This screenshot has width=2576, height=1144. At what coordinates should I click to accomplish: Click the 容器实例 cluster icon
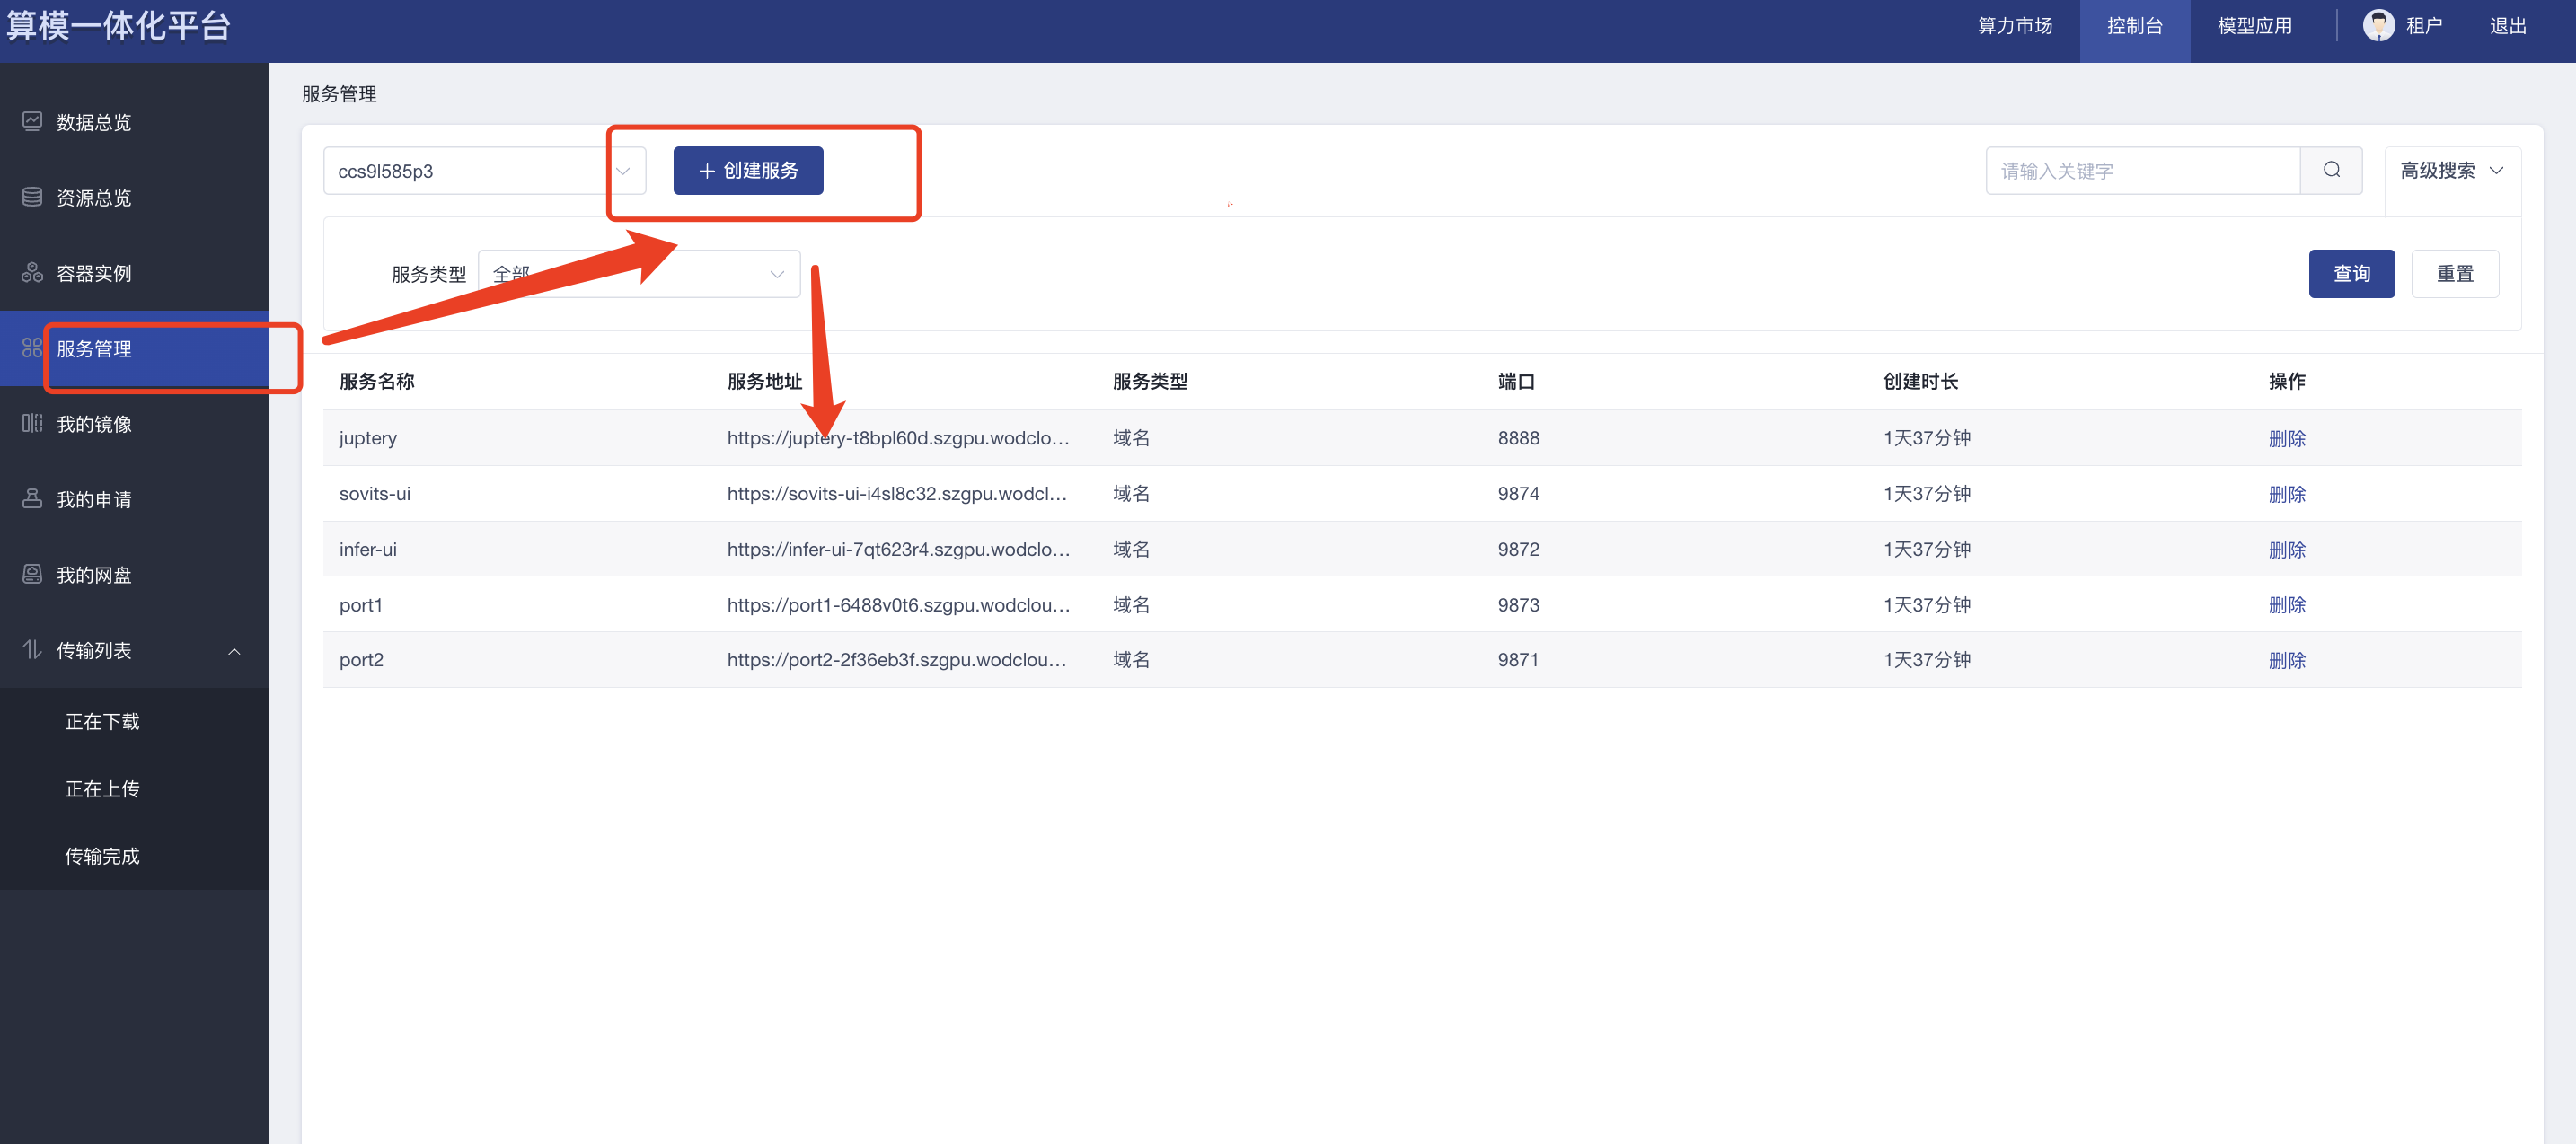[32, 272]
